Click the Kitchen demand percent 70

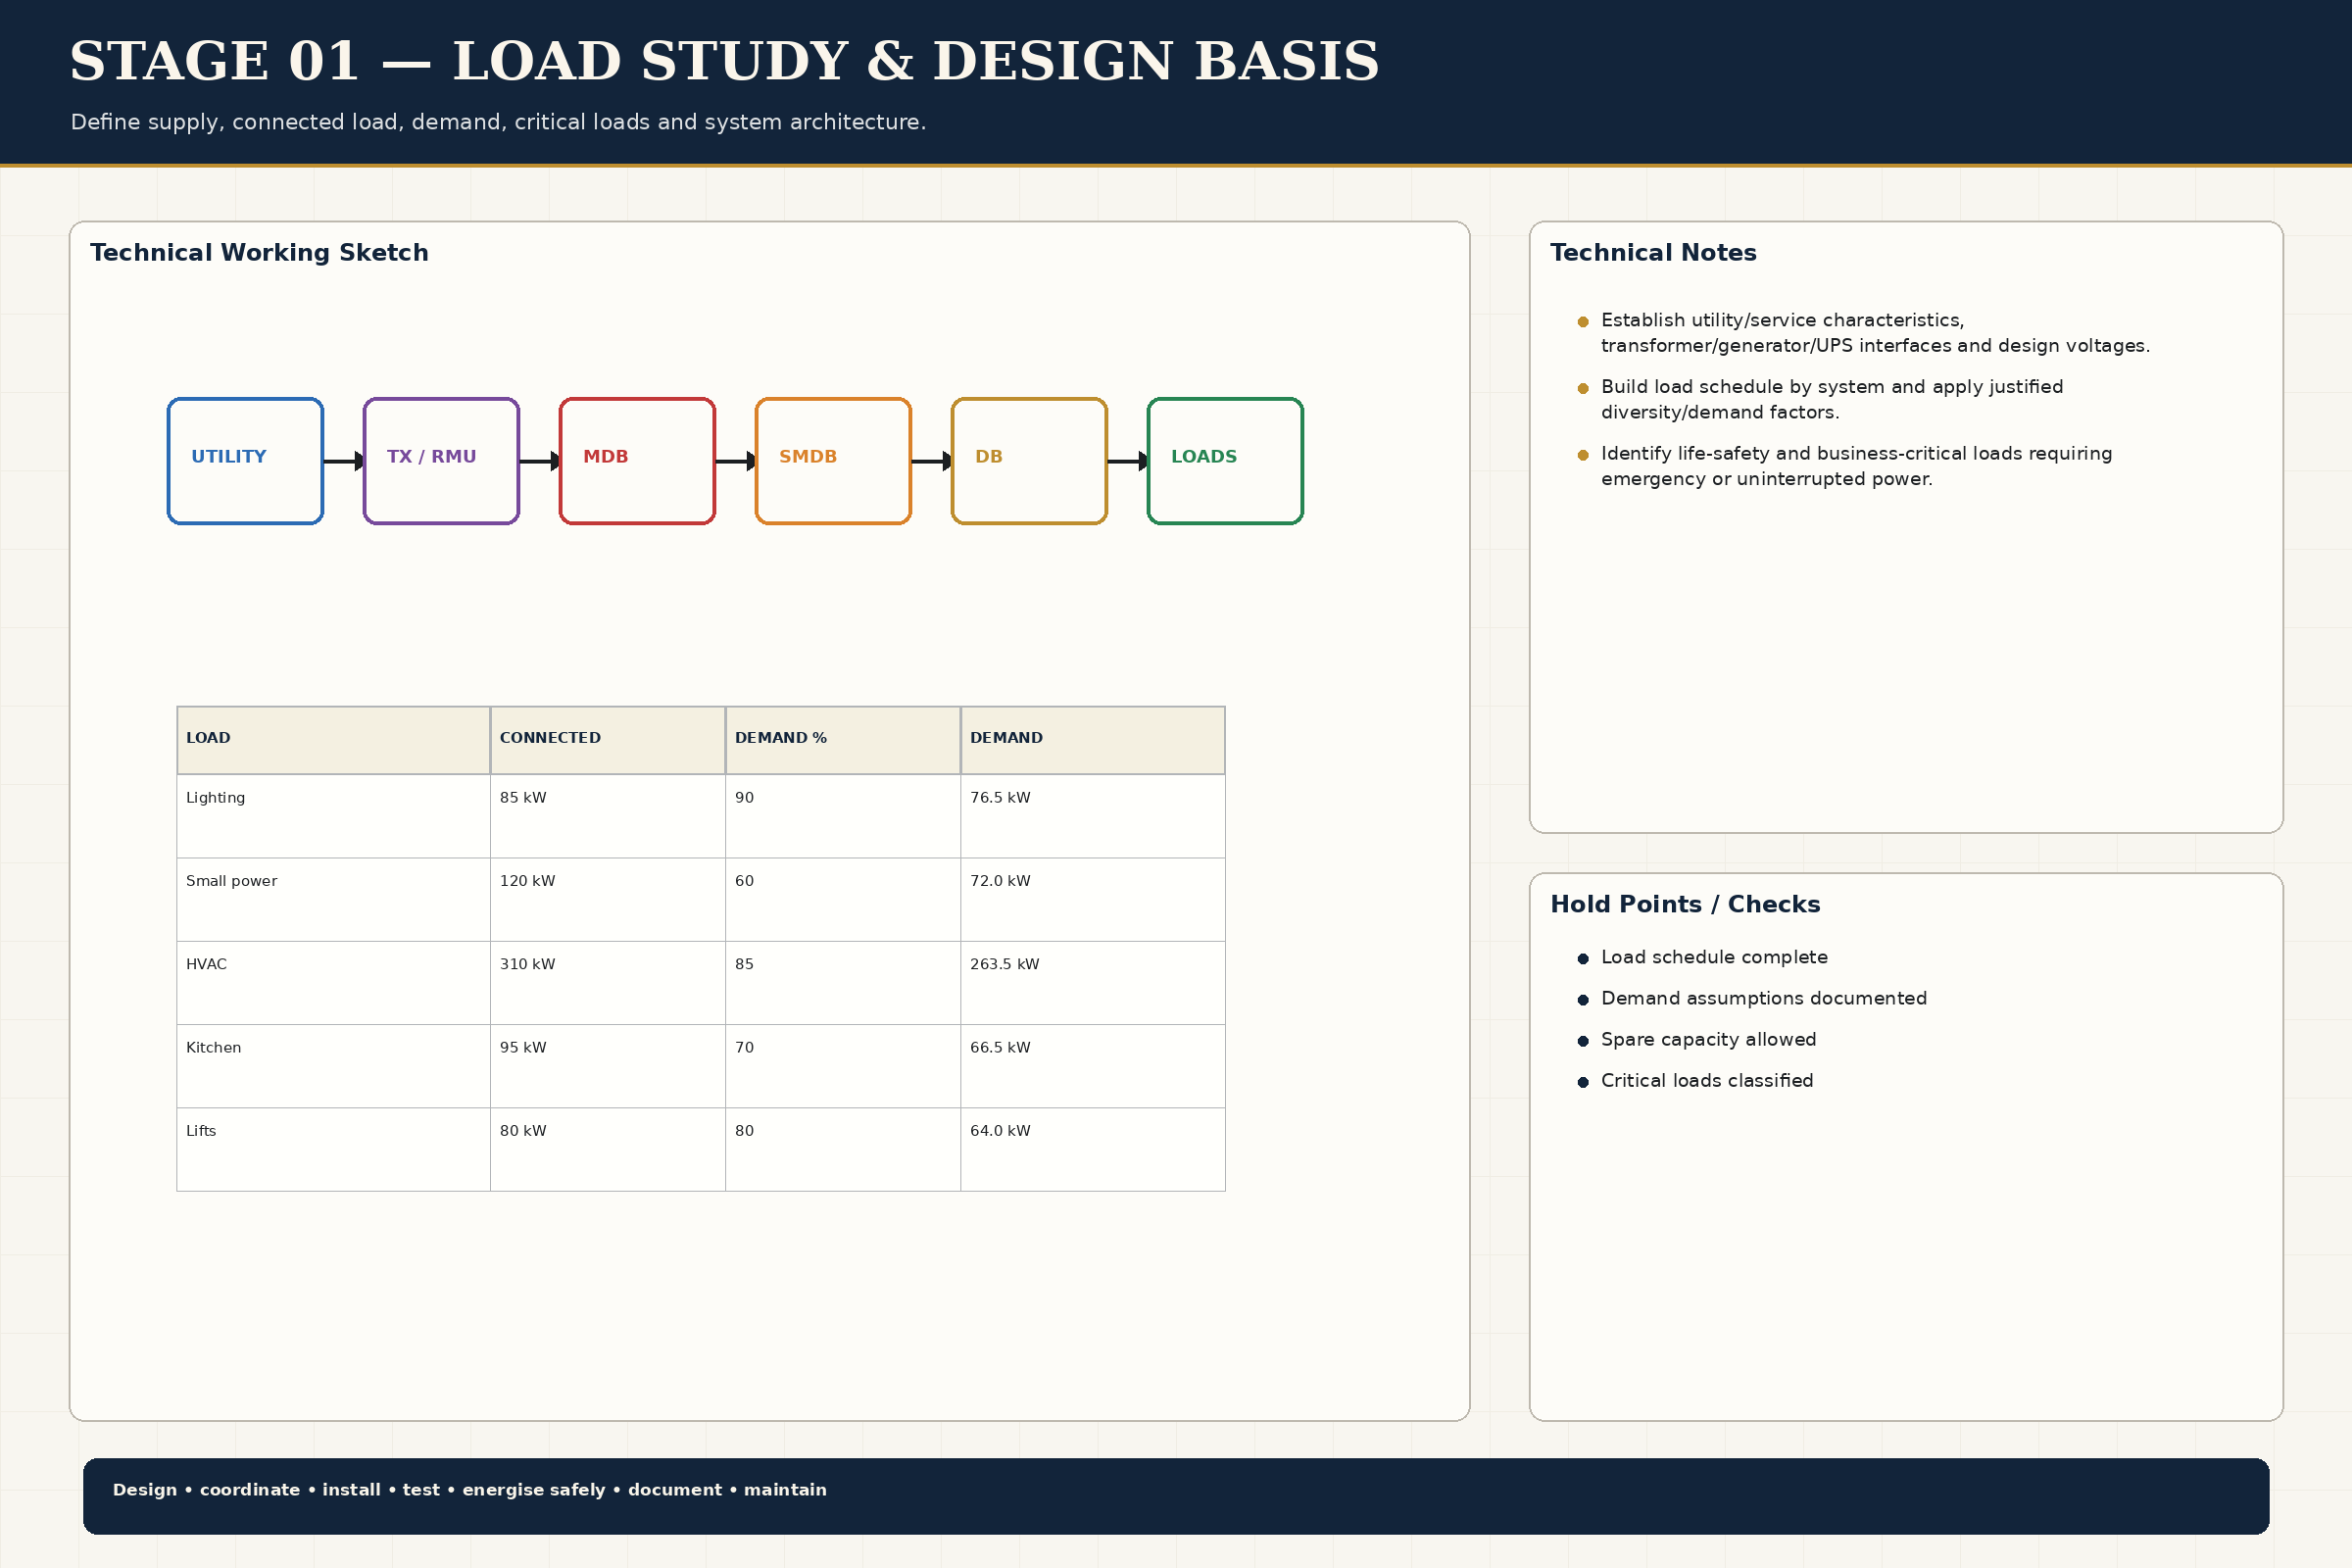(744, 1047)
